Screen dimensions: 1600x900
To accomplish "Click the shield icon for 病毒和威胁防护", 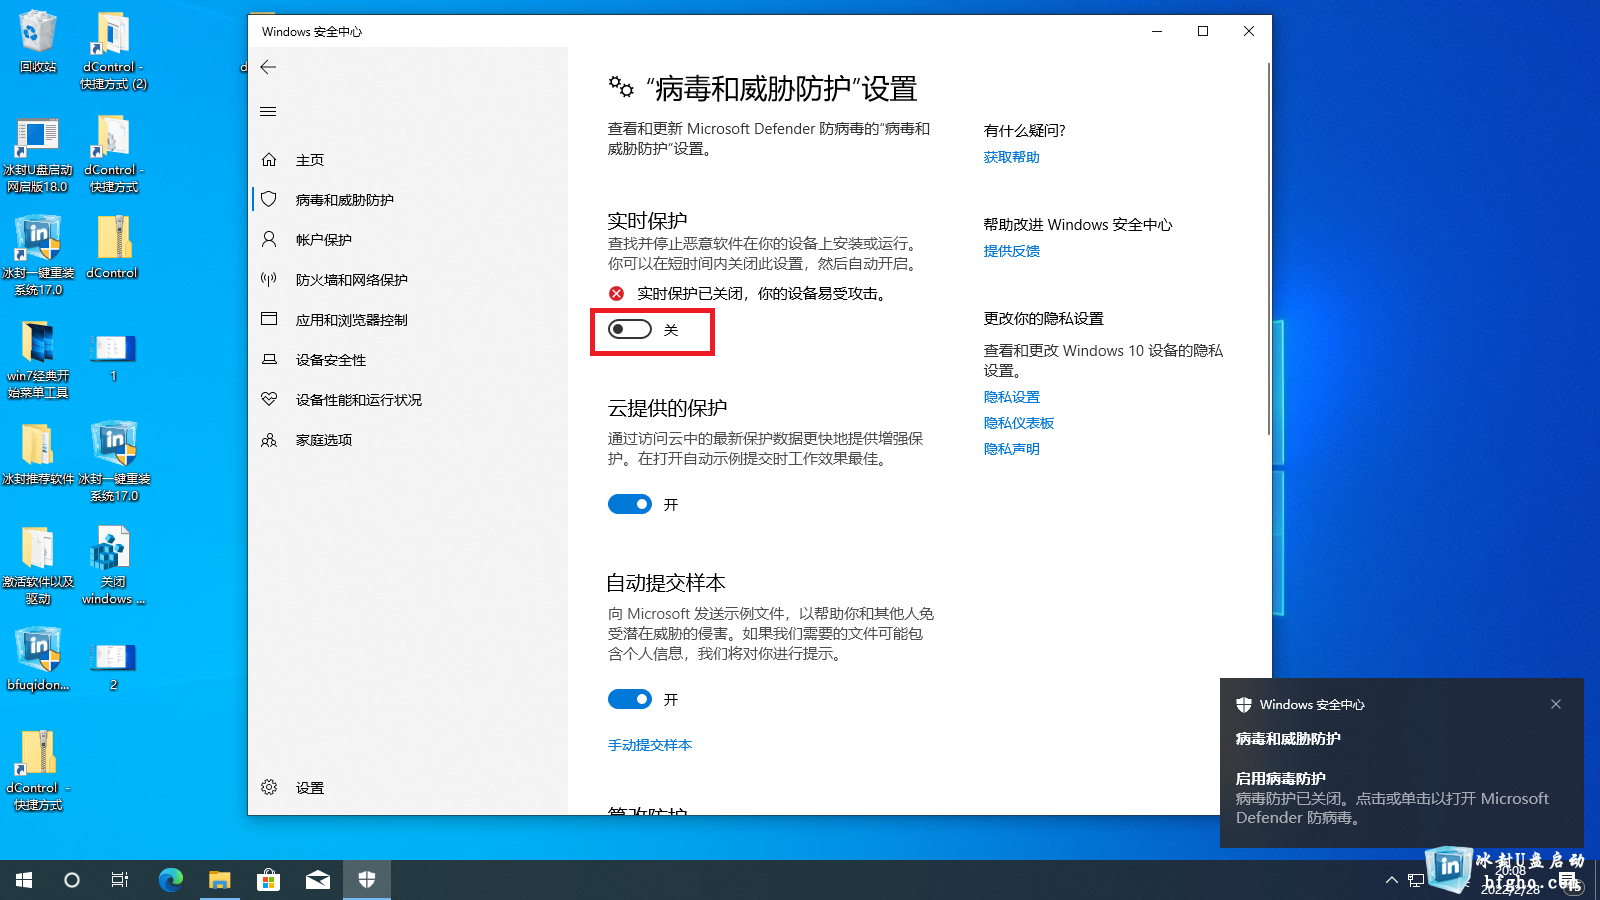I will point(269,200).
